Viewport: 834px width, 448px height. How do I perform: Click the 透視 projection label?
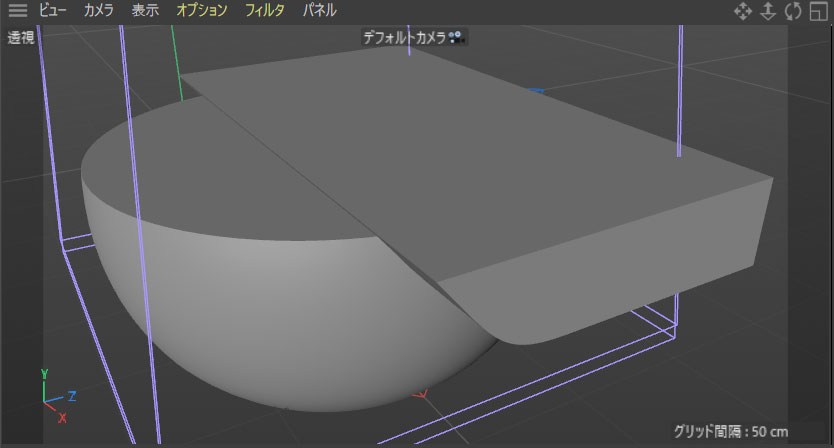point(21,38)
